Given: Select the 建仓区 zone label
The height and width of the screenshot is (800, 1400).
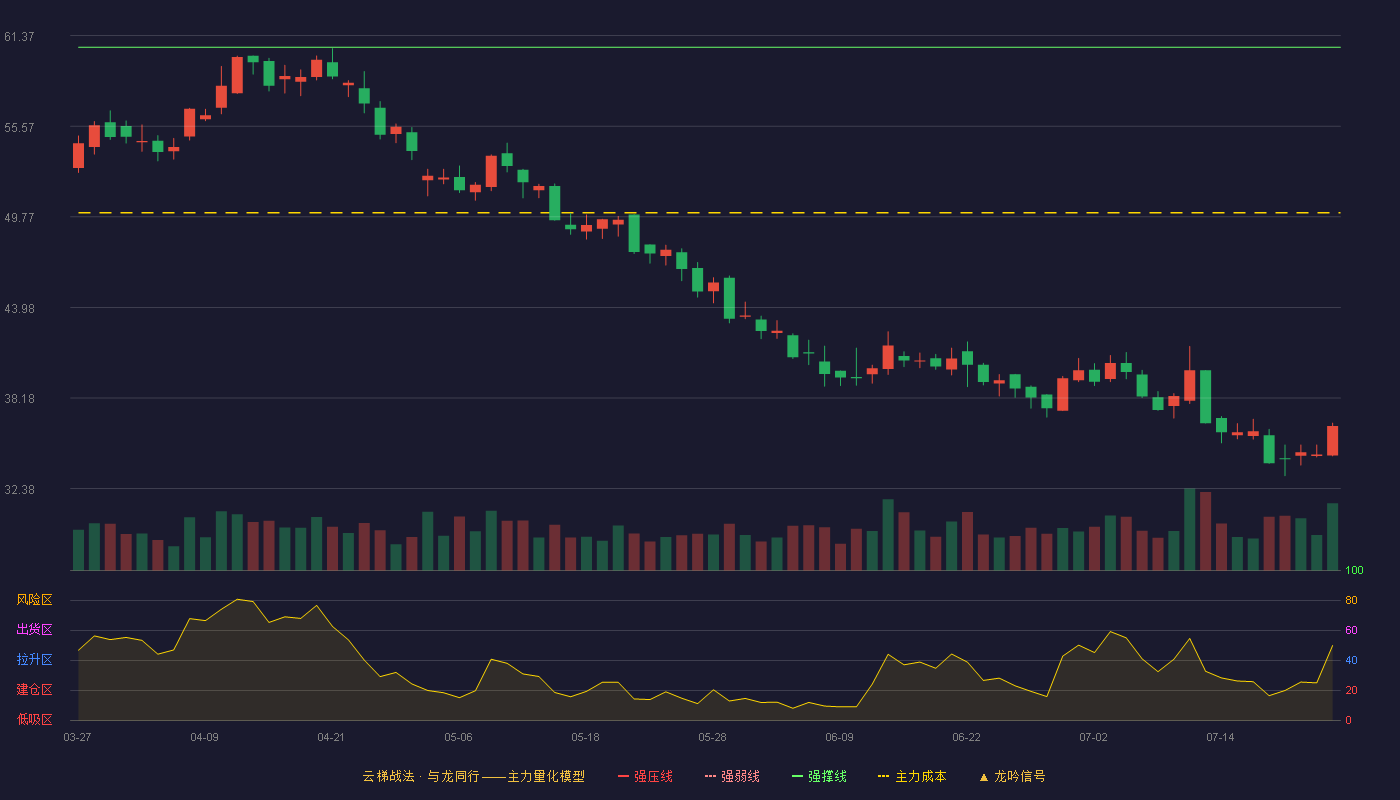Looking at the screenshot, I should pyautogui.click(x=34, y=690).
